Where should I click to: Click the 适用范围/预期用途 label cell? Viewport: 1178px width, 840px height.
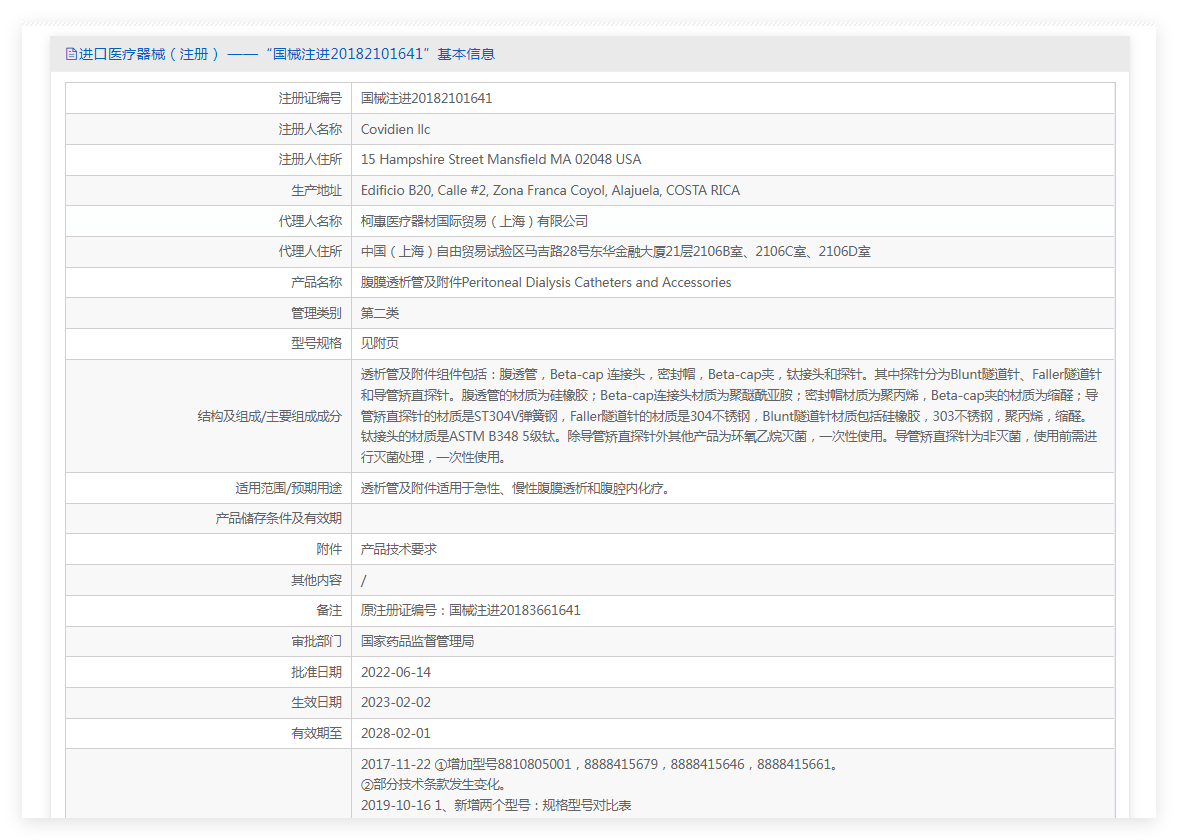coord(209,488)
